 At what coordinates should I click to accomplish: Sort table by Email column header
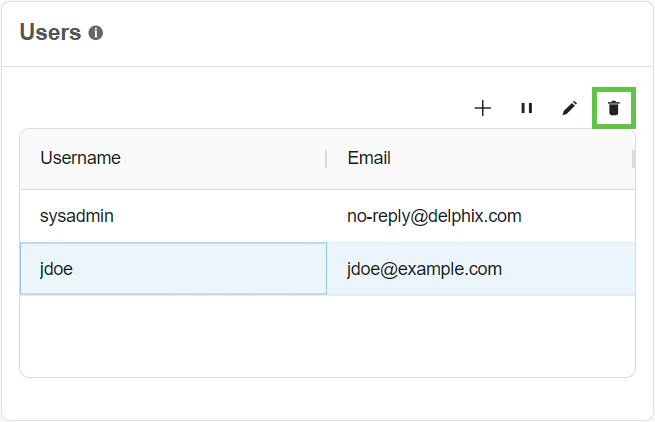click(x=369, y=158)
